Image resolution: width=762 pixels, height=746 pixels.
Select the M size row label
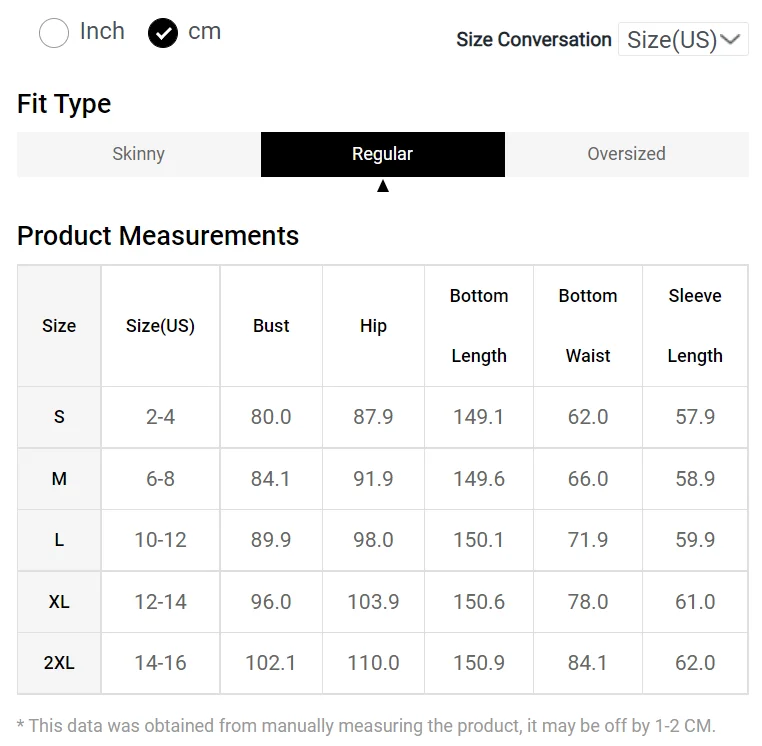tap(59, 479)
